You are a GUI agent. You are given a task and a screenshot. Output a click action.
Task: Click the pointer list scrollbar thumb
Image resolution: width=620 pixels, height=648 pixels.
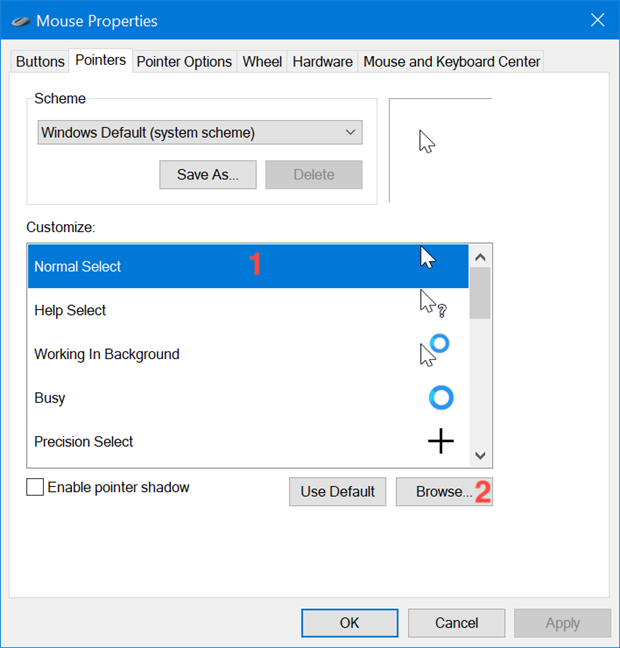tap(480, 293)
